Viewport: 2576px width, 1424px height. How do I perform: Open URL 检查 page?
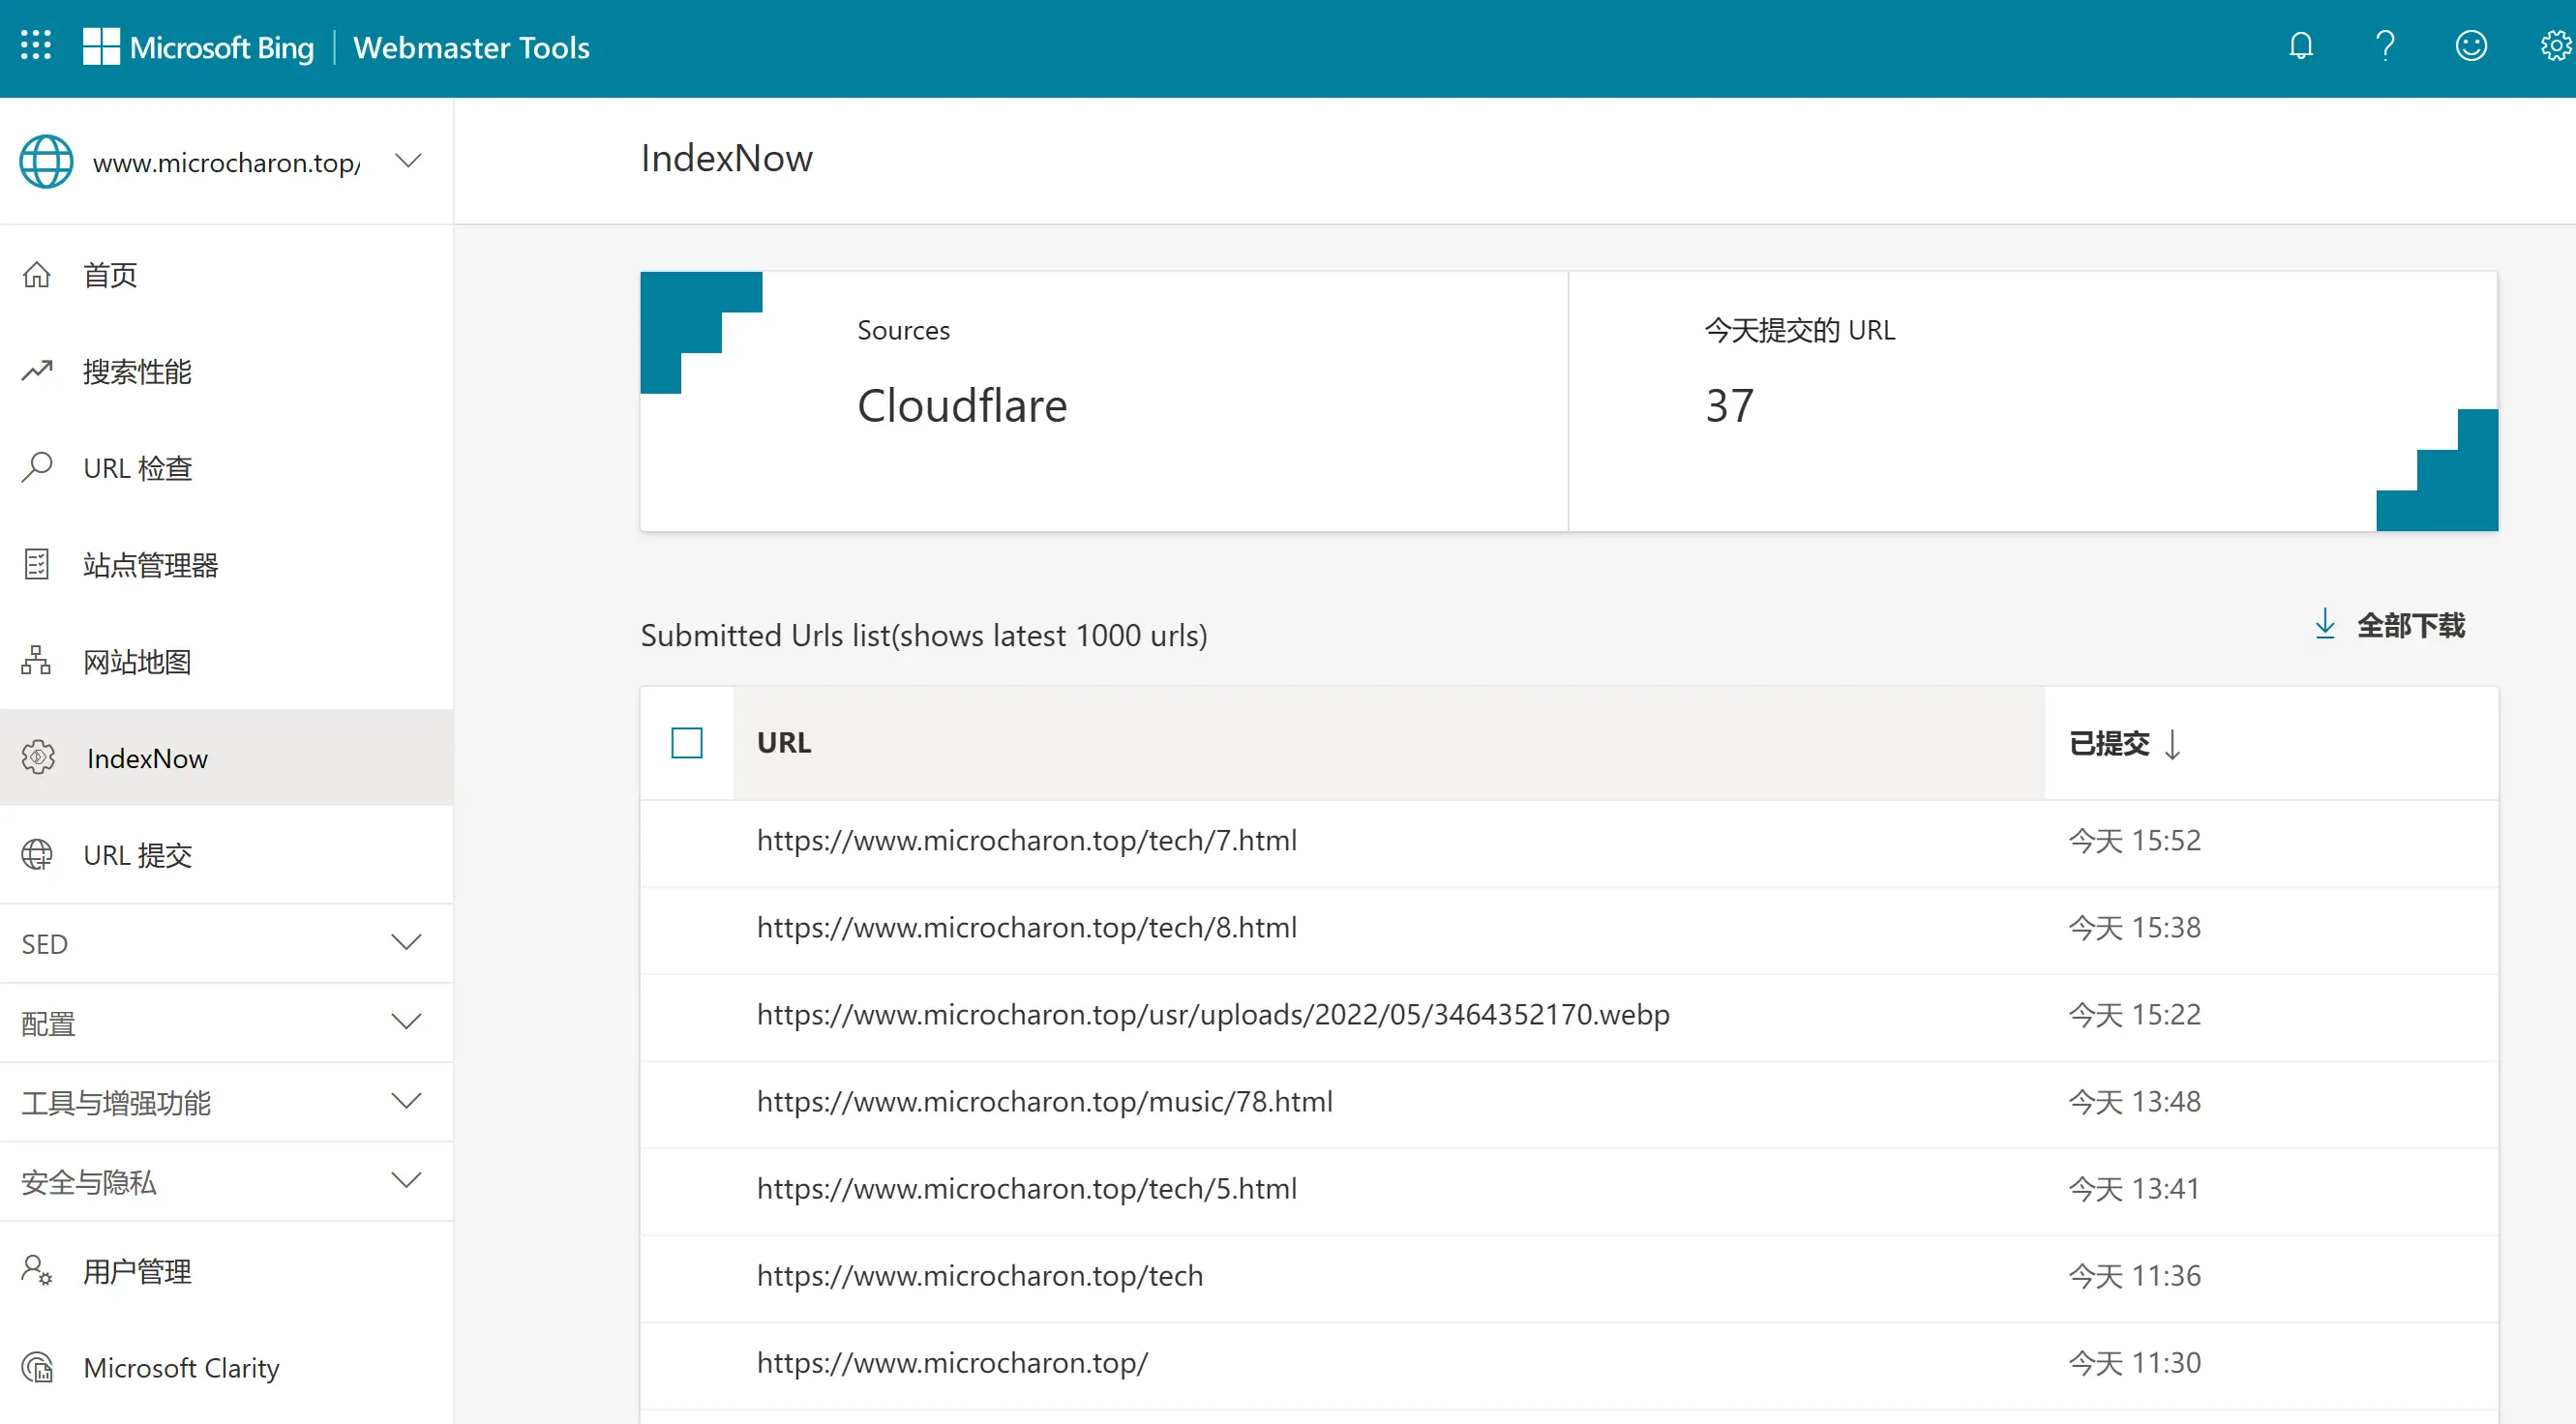[x=226, y=467]
